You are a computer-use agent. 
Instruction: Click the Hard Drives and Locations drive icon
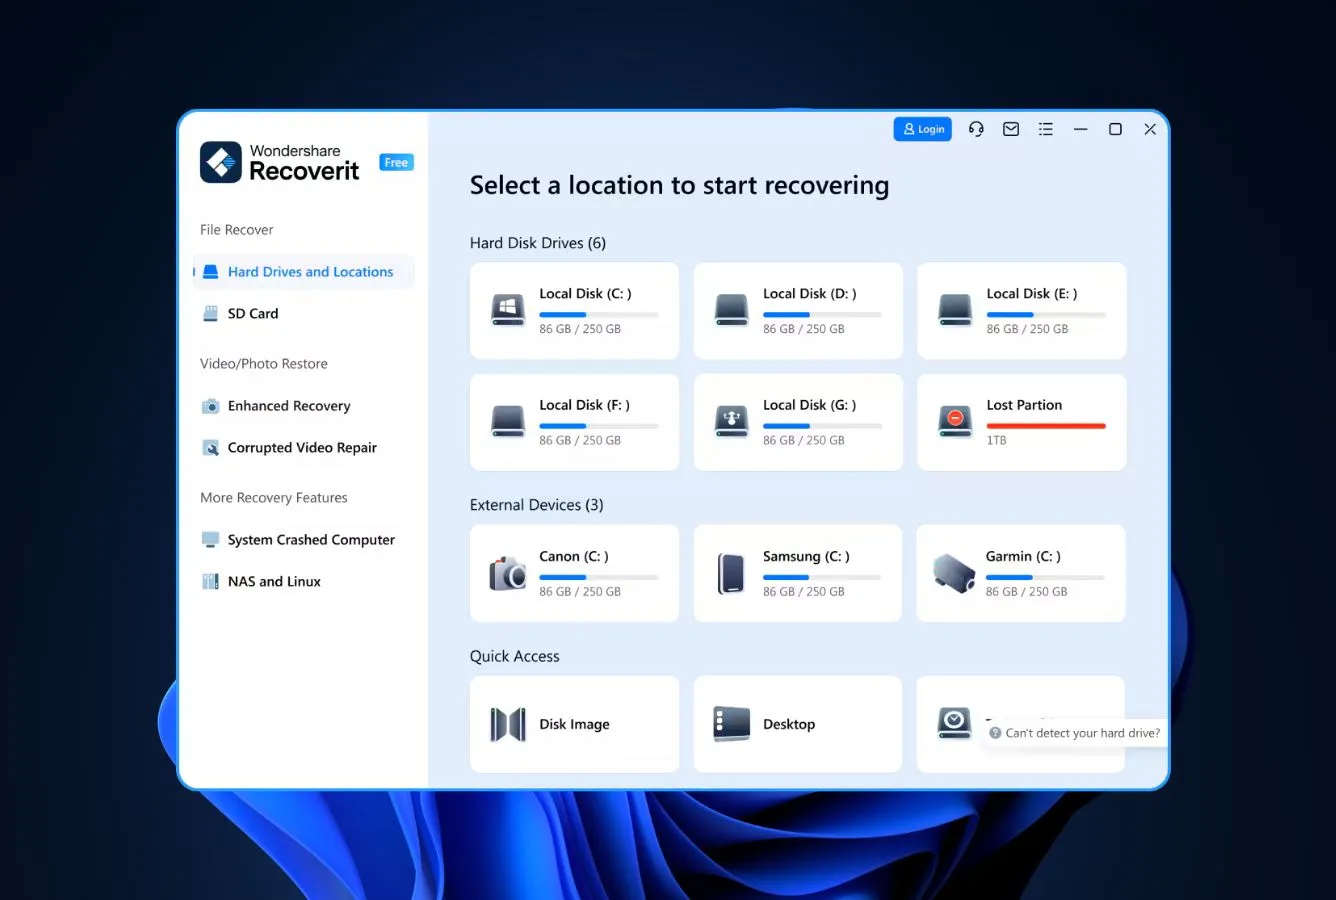(211, 272)
